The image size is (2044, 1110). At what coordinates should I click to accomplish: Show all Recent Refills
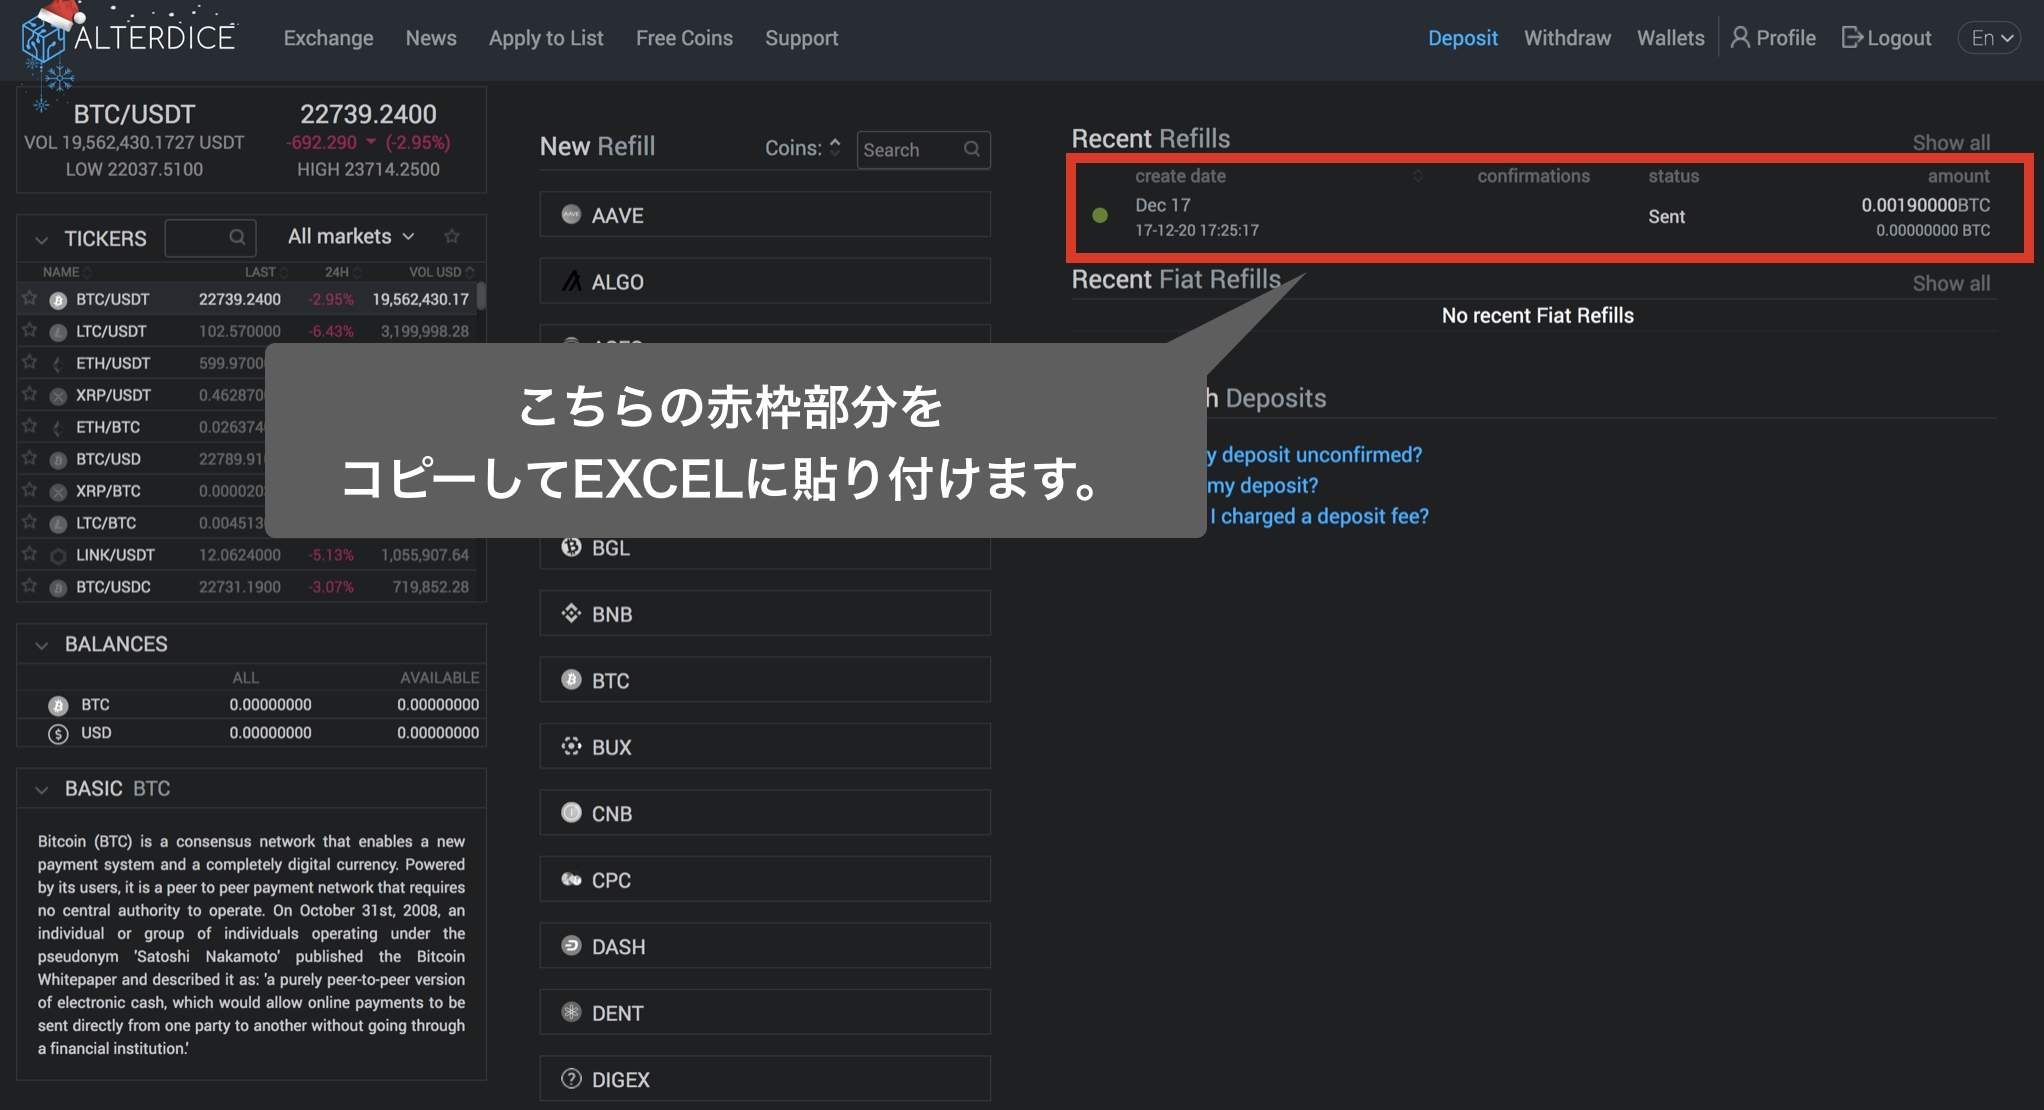click(x=1951, y=142)
